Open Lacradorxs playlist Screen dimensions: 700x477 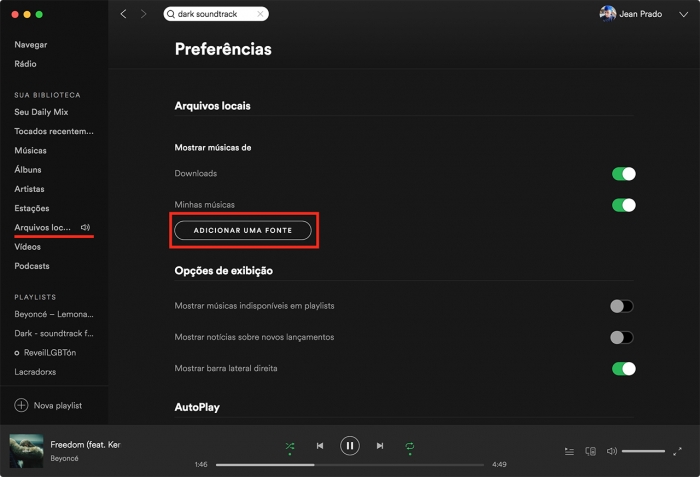[35, 372]
